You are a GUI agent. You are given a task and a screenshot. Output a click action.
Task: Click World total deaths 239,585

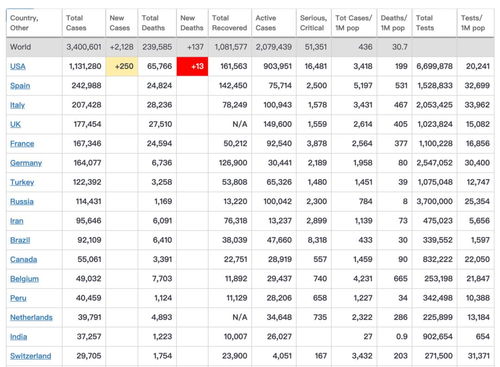pos(157,47)
